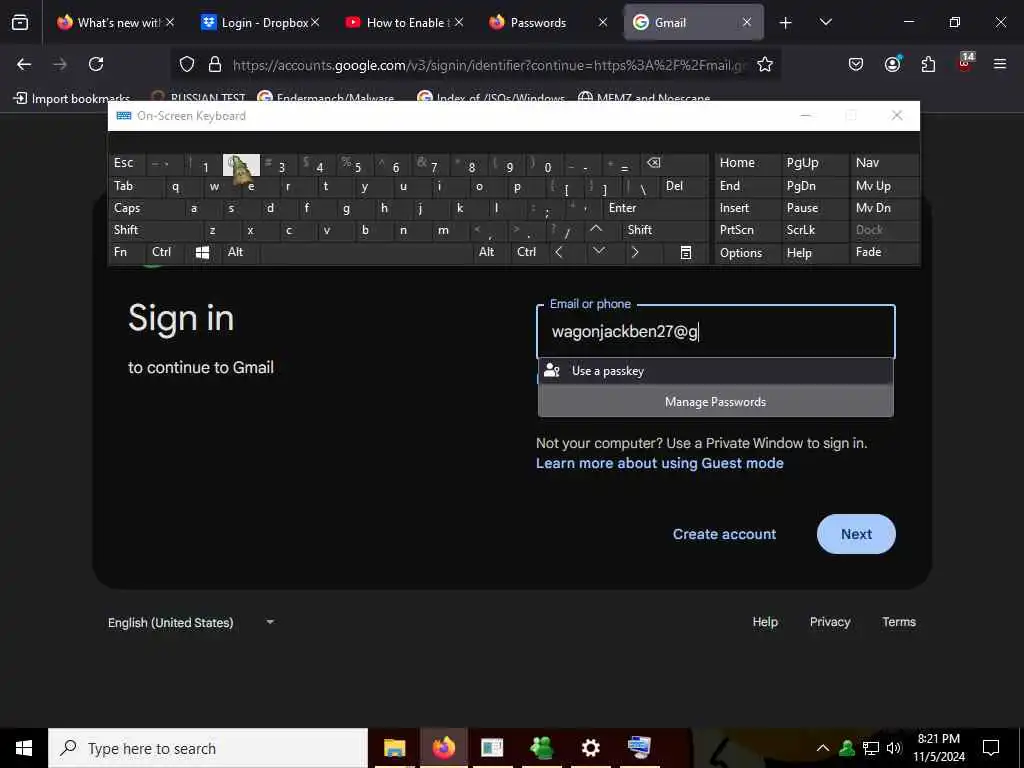
Task: Open the Terms link in footer
Action: (x=899, y=622)
